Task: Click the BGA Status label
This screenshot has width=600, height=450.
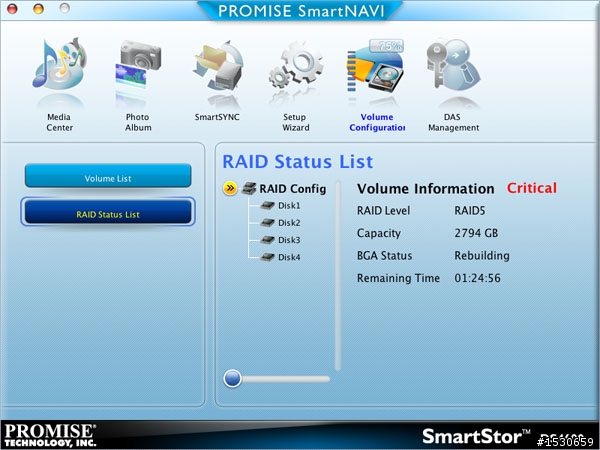Action: [x=384, y=256]
